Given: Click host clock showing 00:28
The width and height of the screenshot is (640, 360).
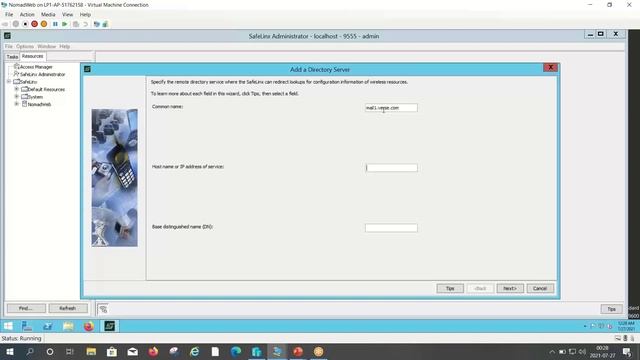Looking at the screenshot, I should [602, 348].
